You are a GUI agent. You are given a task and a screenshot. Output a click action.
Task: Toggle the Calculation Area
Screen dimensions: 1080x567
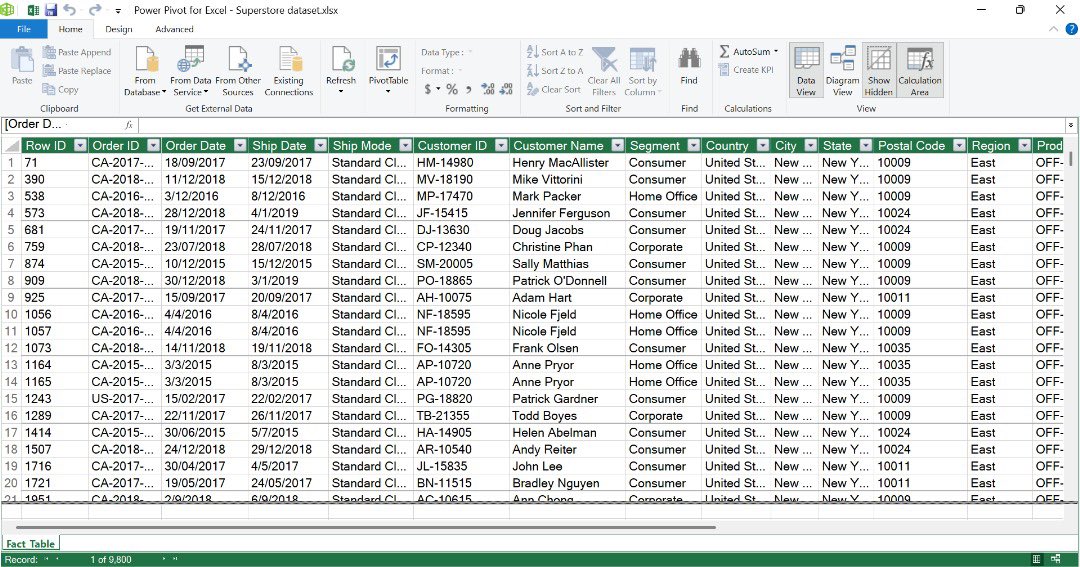pos(920,71)
